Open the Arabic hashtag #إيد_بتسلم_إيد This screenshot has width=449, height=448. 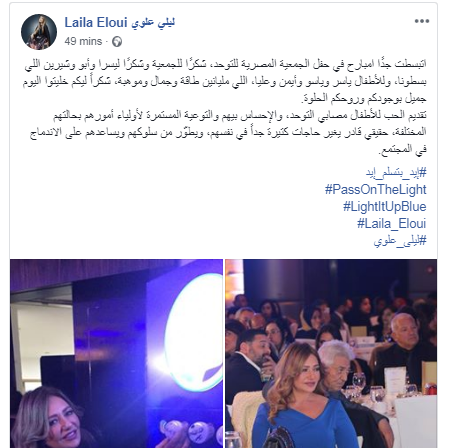[x=396, y=172]
